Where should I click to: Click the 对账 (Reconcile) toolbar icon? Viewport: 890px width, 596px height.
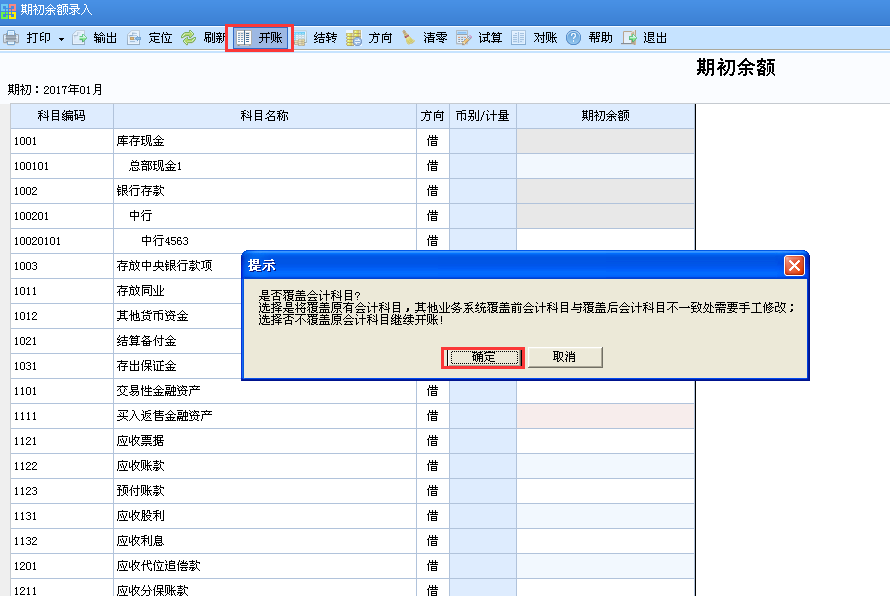(519, 38)
